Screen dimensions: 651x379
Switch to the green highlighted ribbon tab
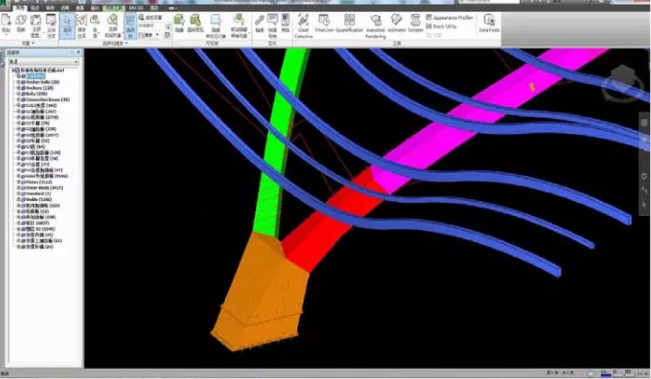(x=113, y=8)
